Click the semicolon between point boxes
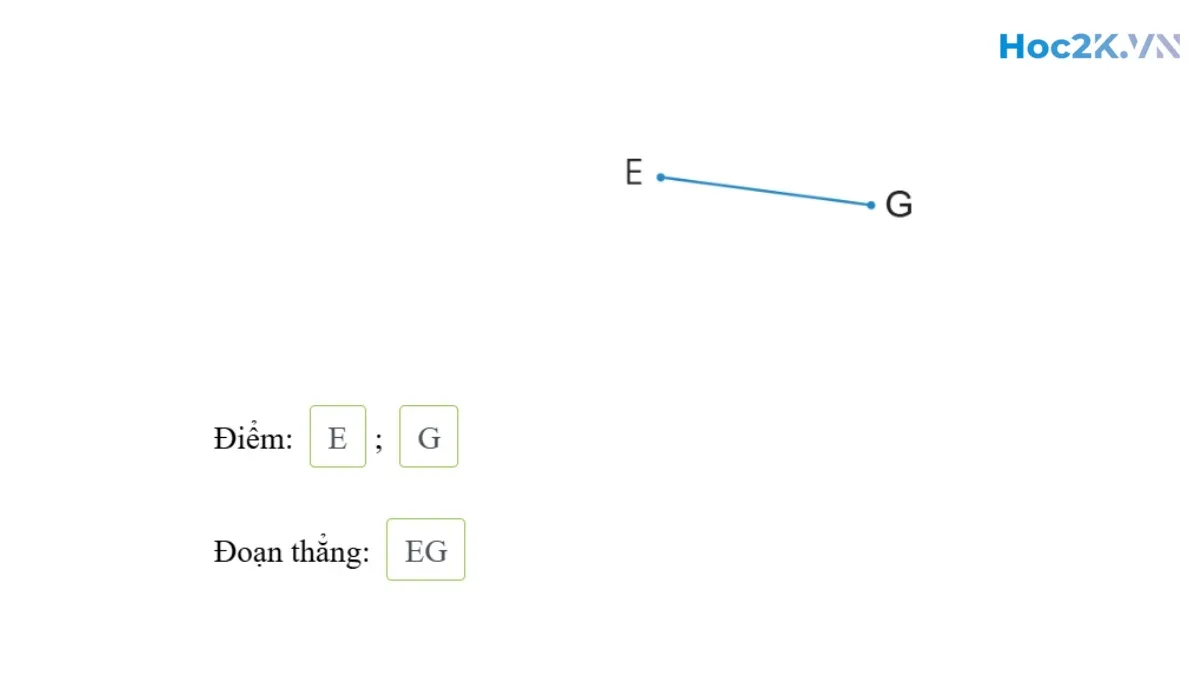 tap(379, 440)
